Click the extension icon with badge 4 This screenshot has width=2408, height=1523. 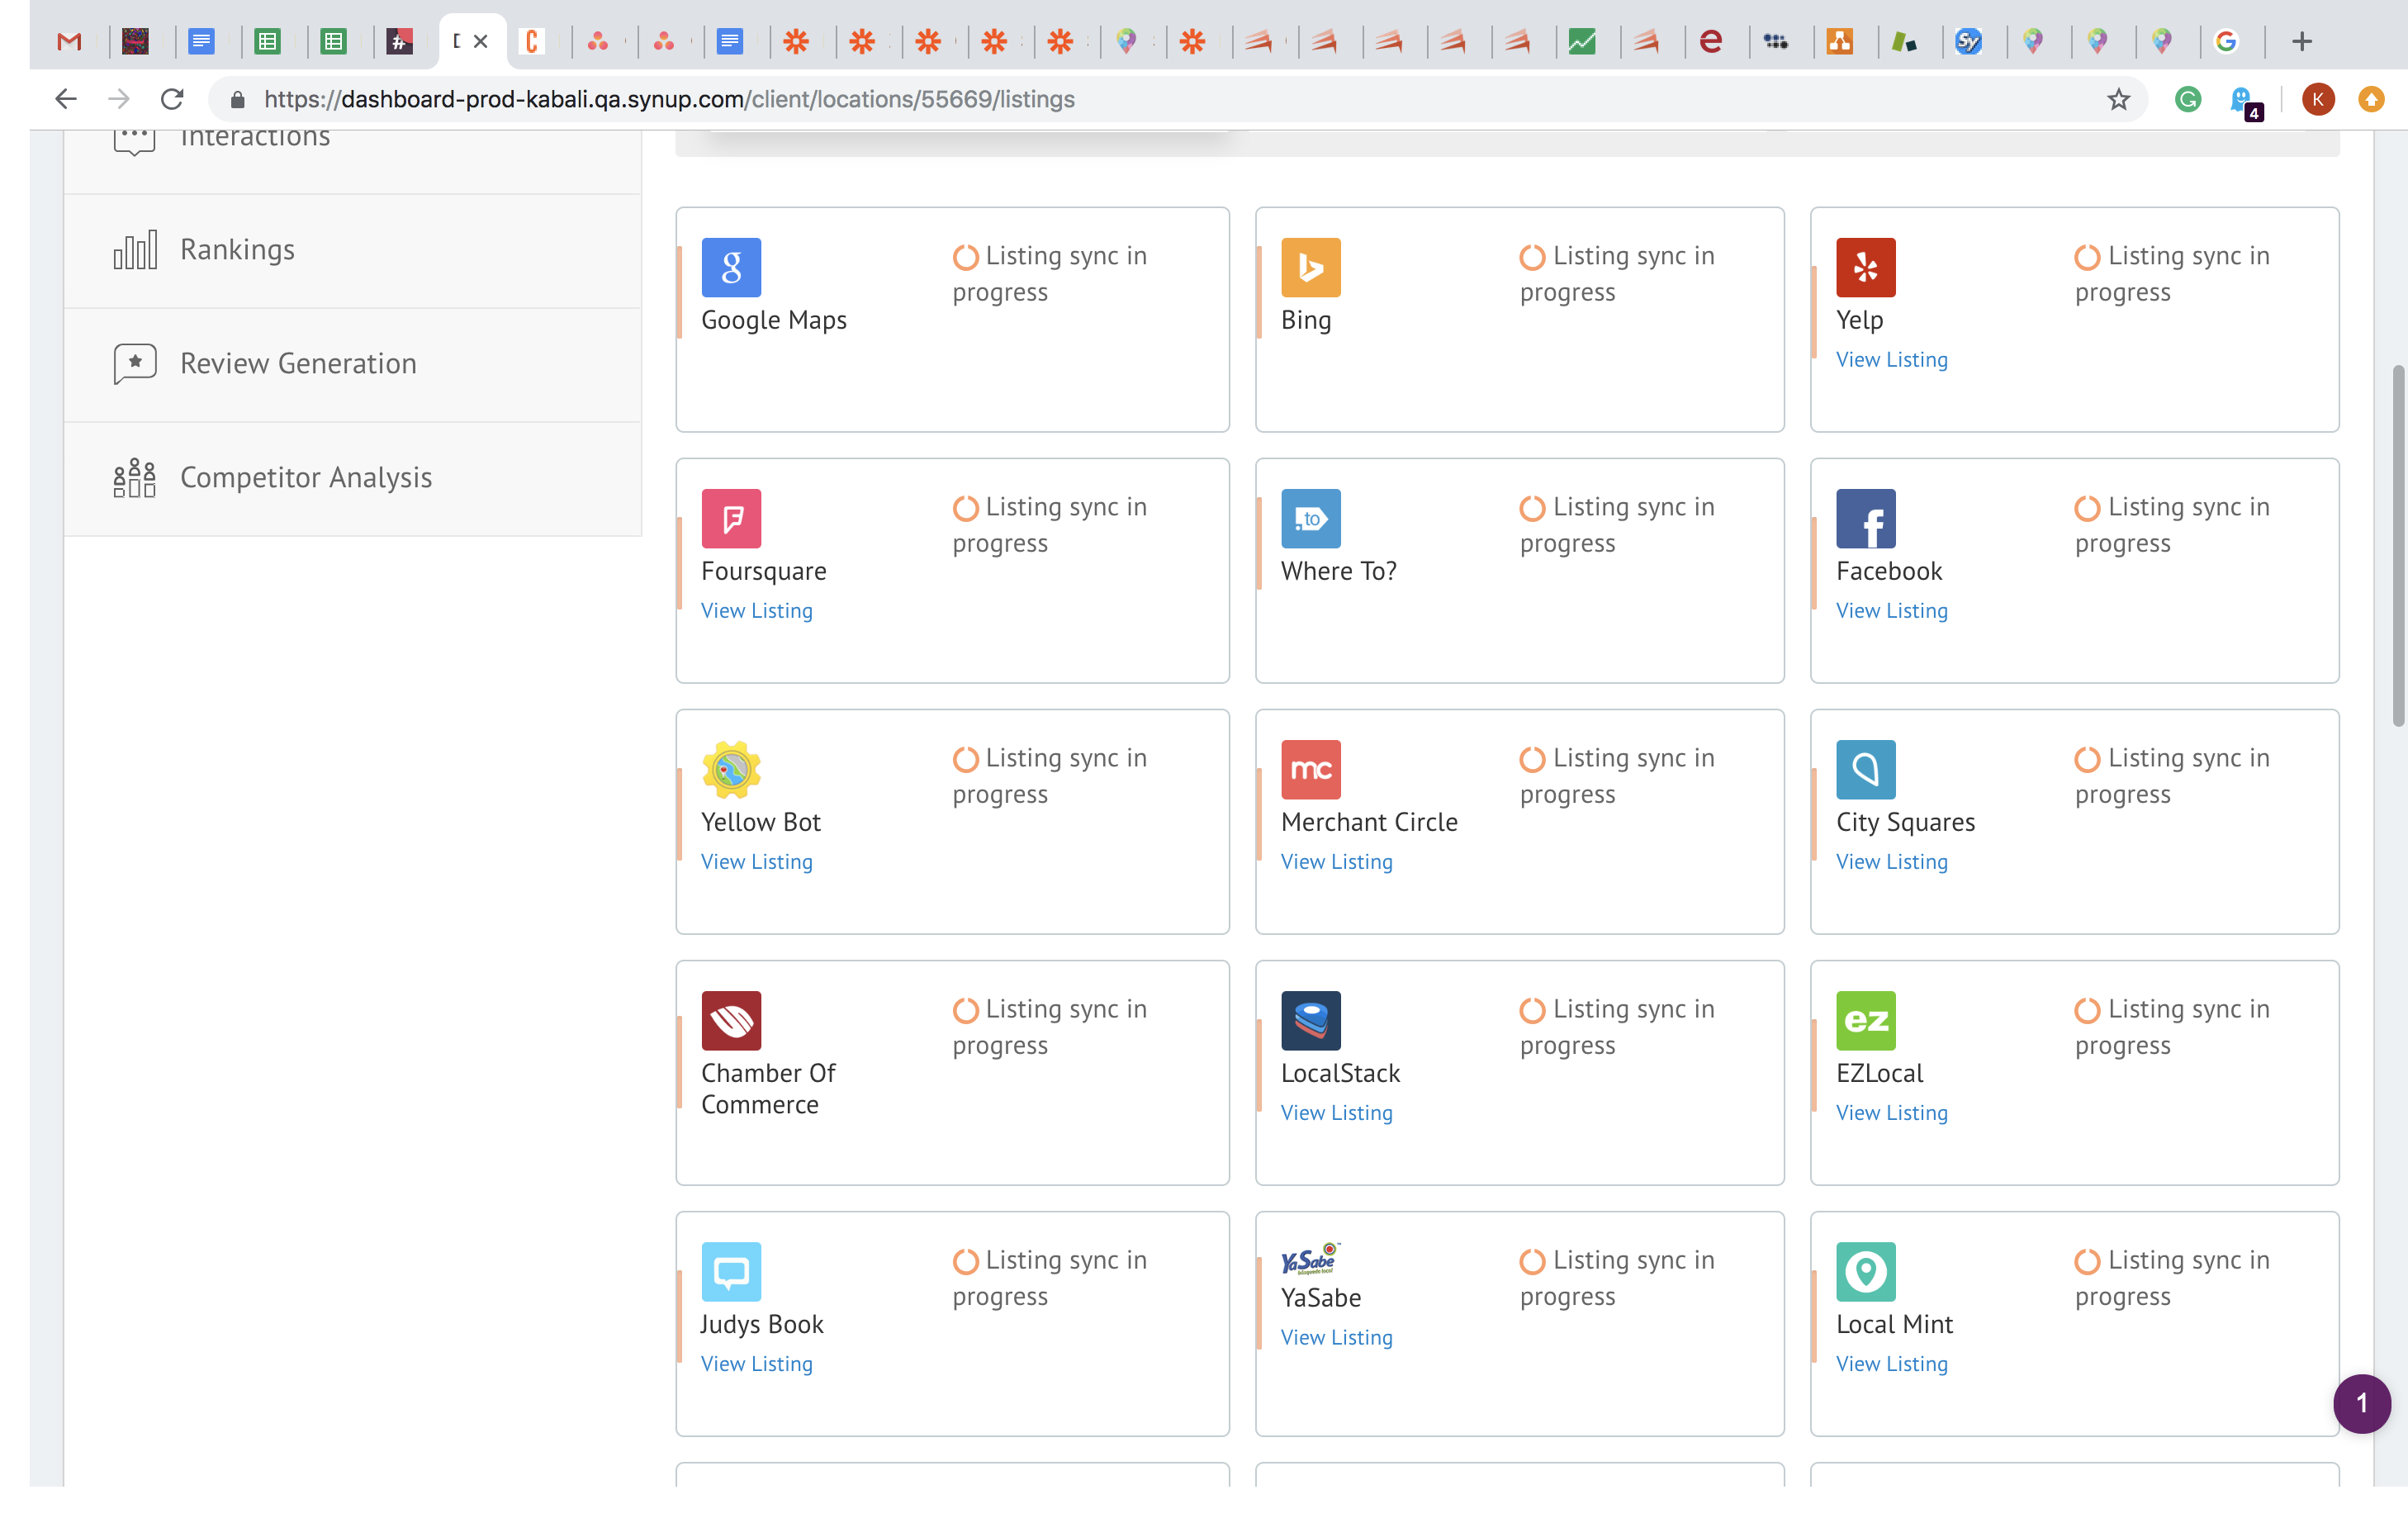[x=2244, y=101]
